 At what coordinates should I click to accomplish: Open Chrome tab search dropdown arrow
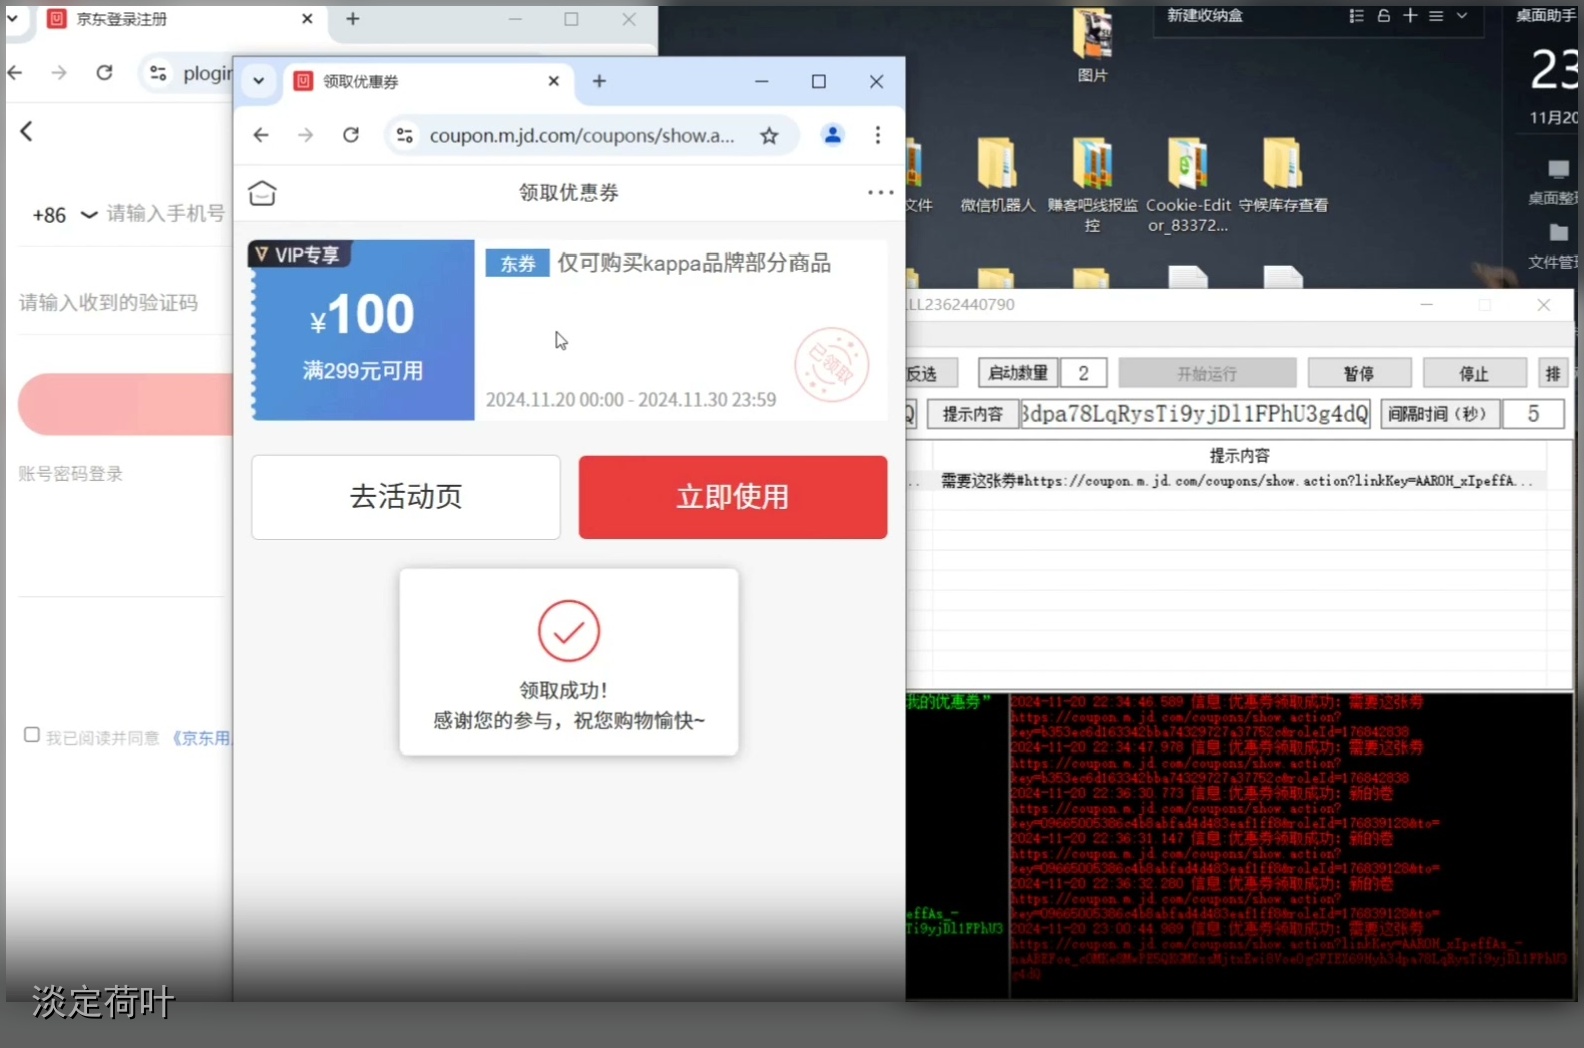click(x=258, y=81)
